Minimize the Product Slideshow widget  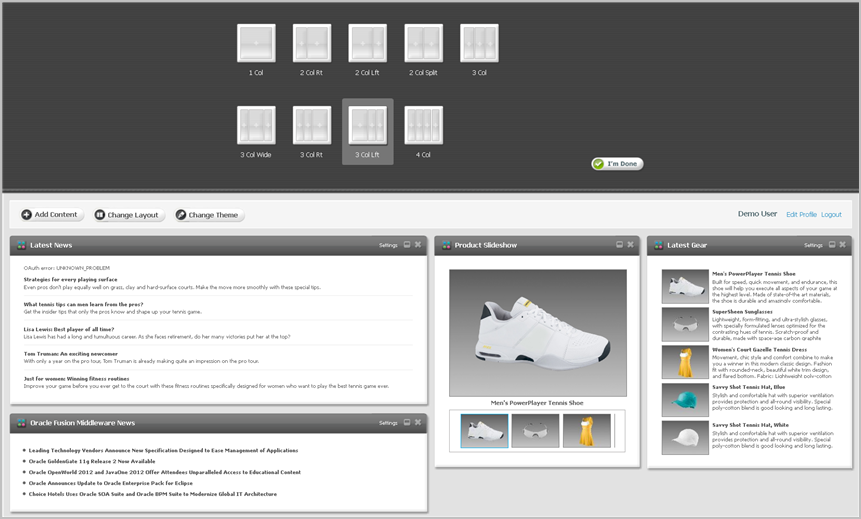click(x=619, y=245)
